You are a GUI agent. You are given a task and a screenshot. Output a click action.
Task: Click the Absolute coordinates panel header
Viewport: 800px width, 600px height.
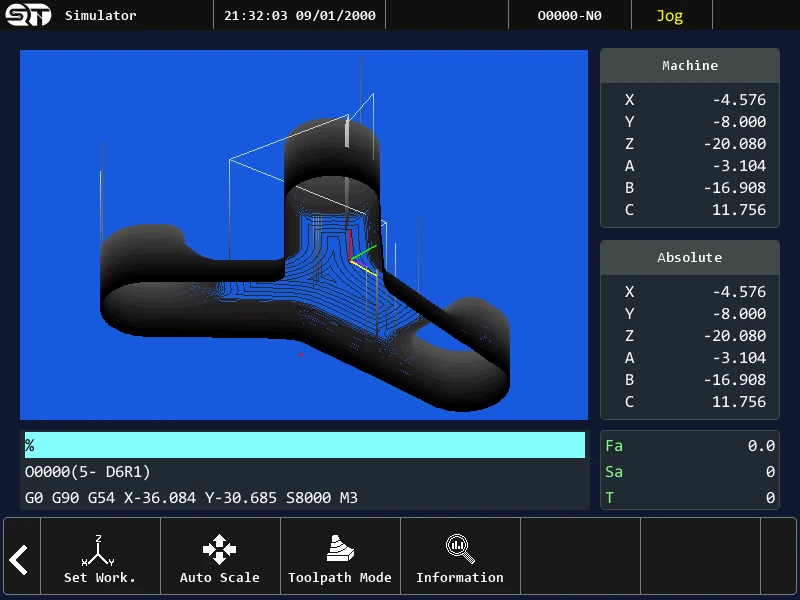[690, 257]
